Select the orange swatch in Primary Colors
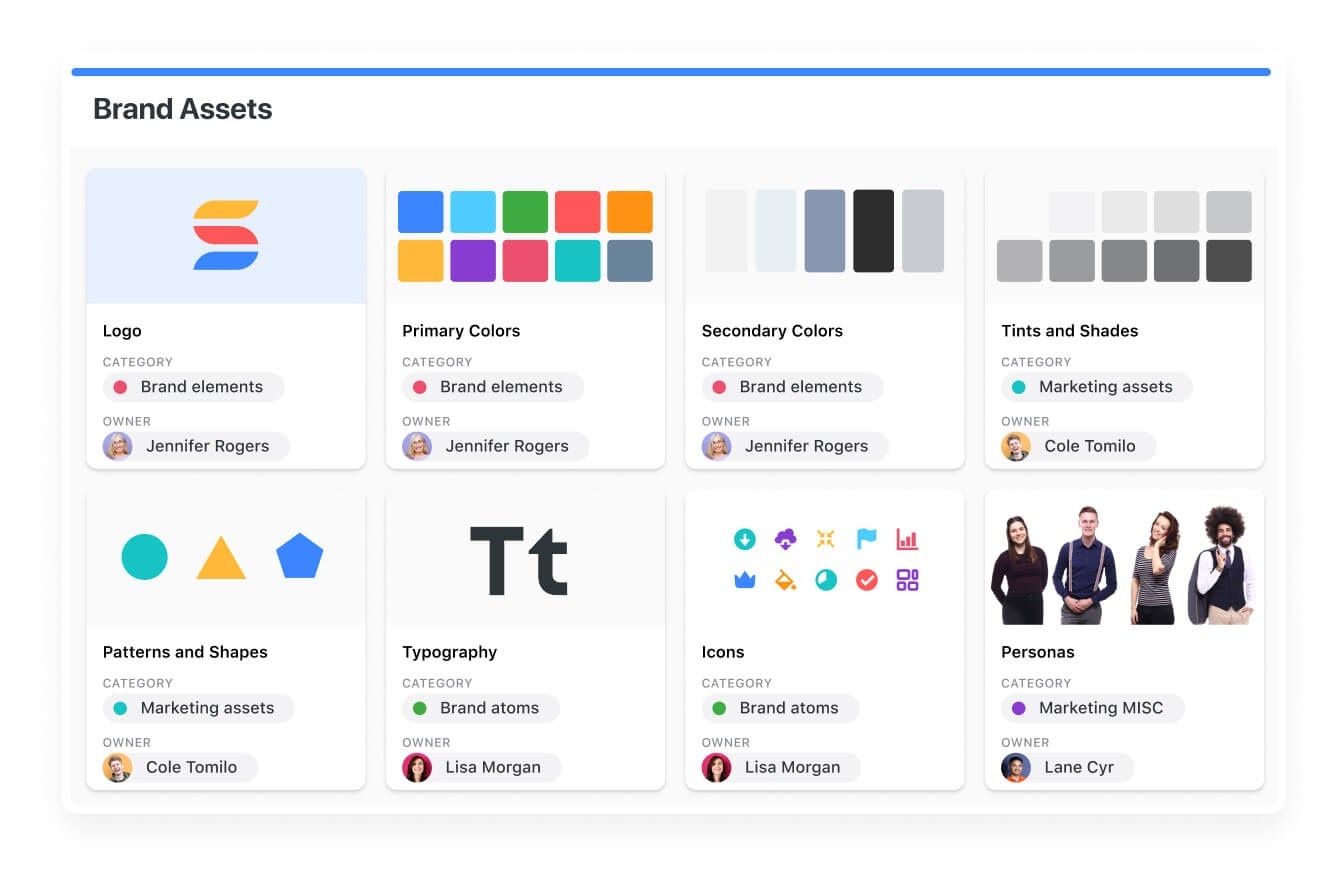This screenshot has height=878, width=1340. tap(630, 212)
